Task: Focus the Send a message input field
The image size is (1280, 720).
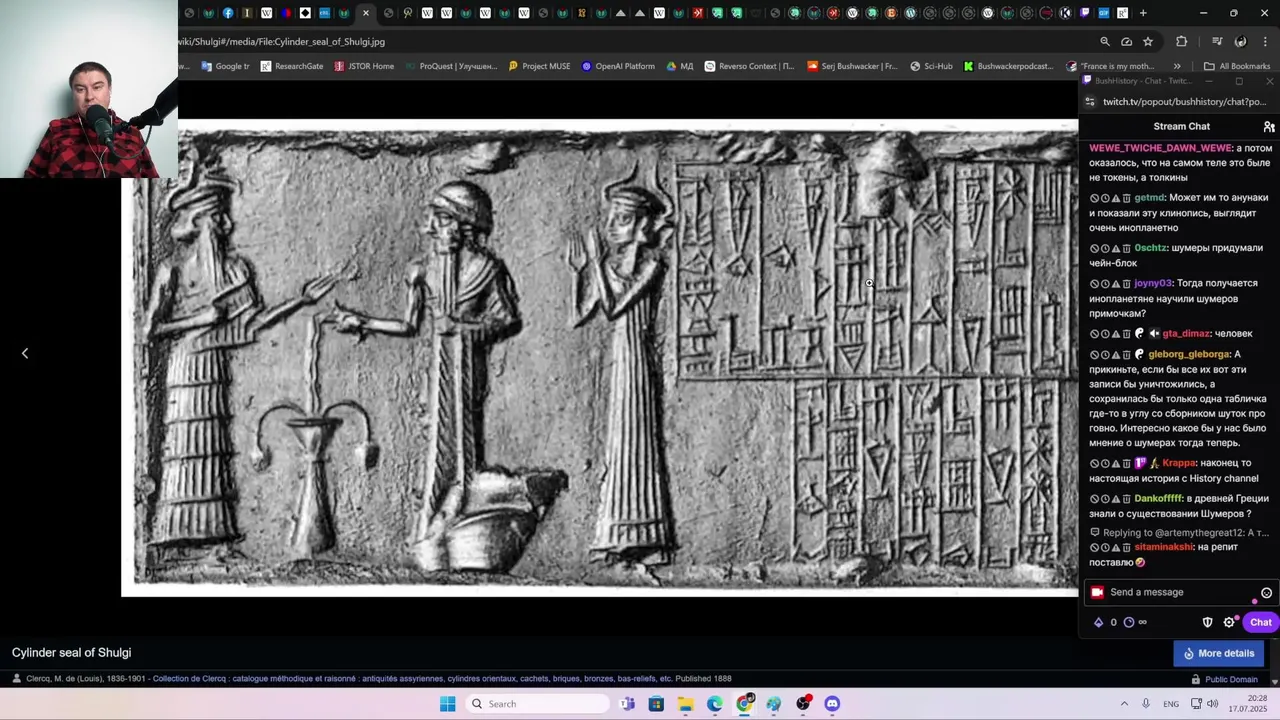Action: click(1180, 592)
